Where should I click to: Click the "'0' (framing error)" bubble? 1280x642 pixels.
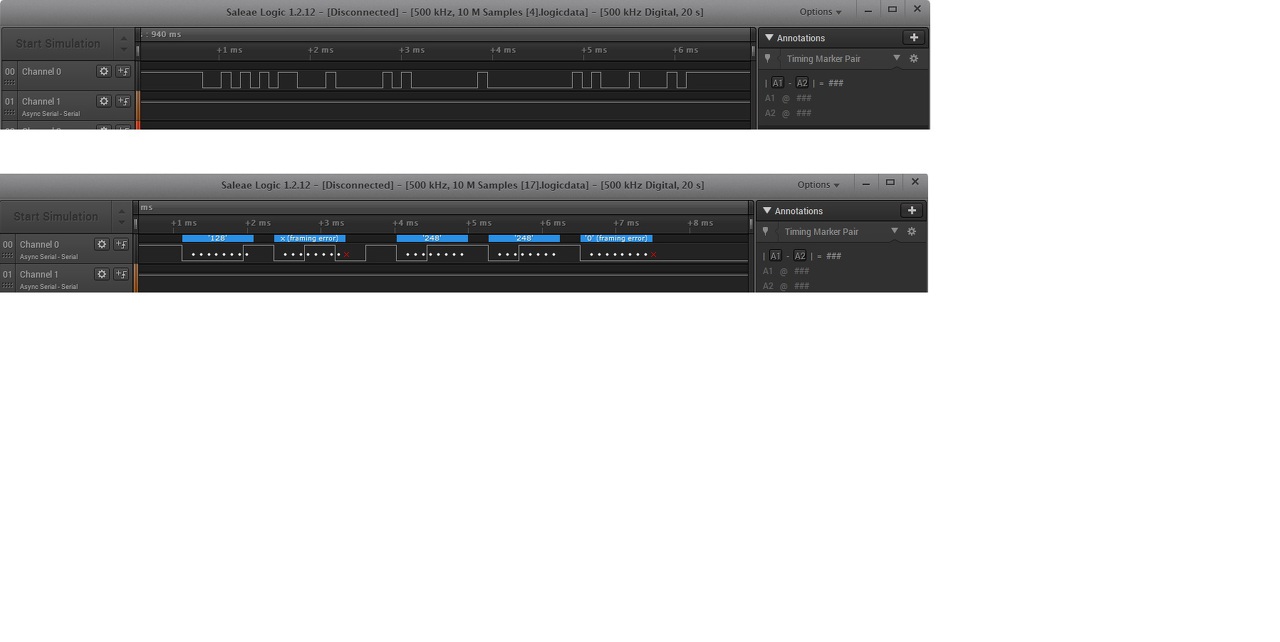coord(617,238)
